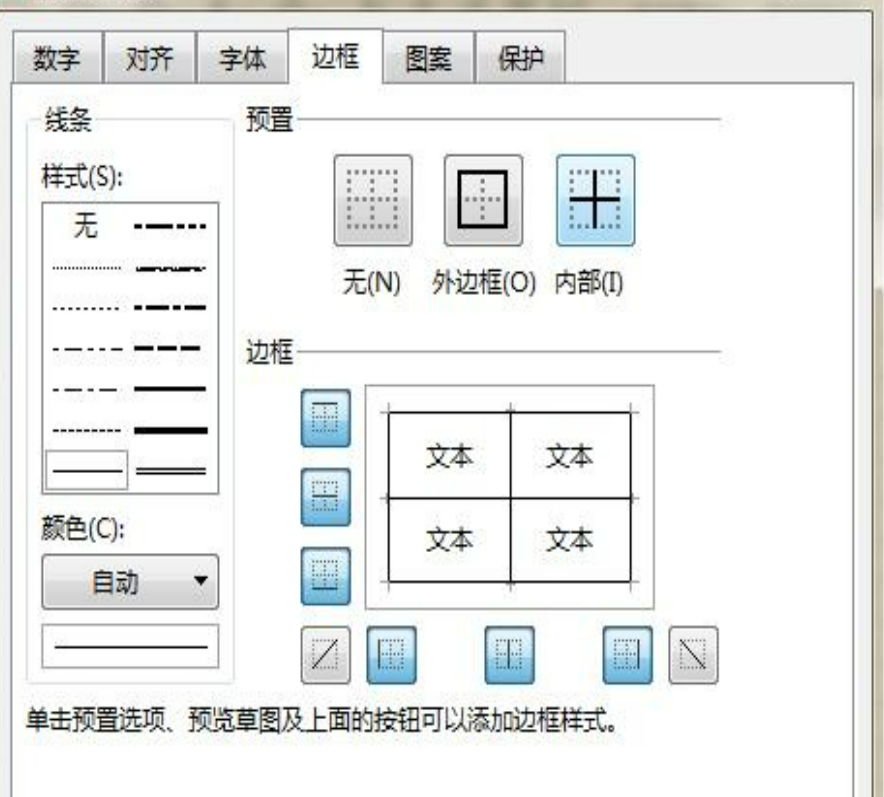Open the 字体 tab
884x797 pixels.
point(242,61)
